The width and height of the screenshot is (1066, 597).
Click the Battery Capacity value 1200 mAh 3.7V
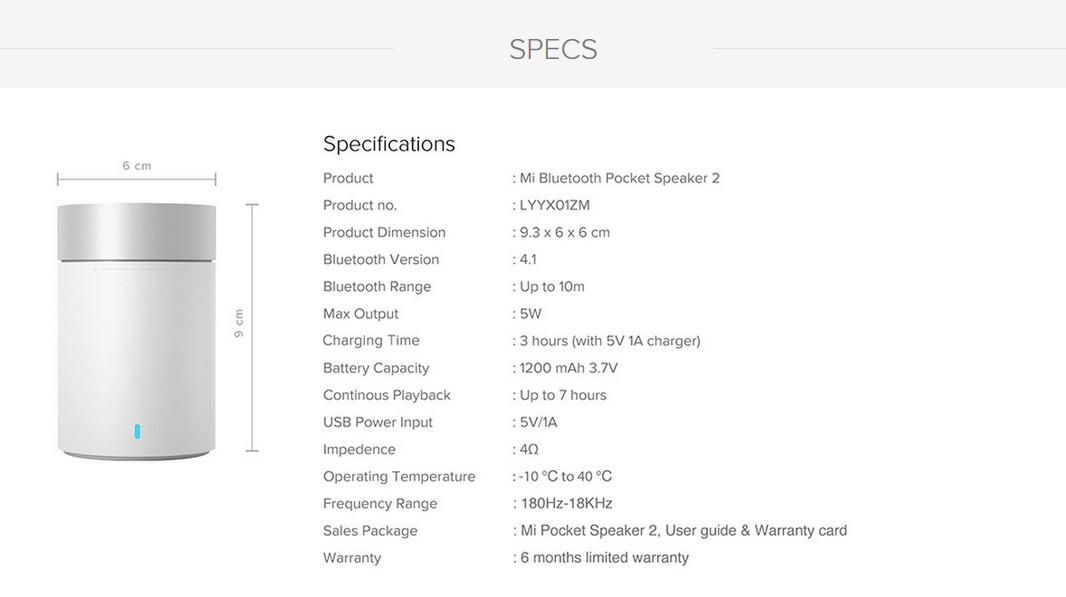(568, 368)
